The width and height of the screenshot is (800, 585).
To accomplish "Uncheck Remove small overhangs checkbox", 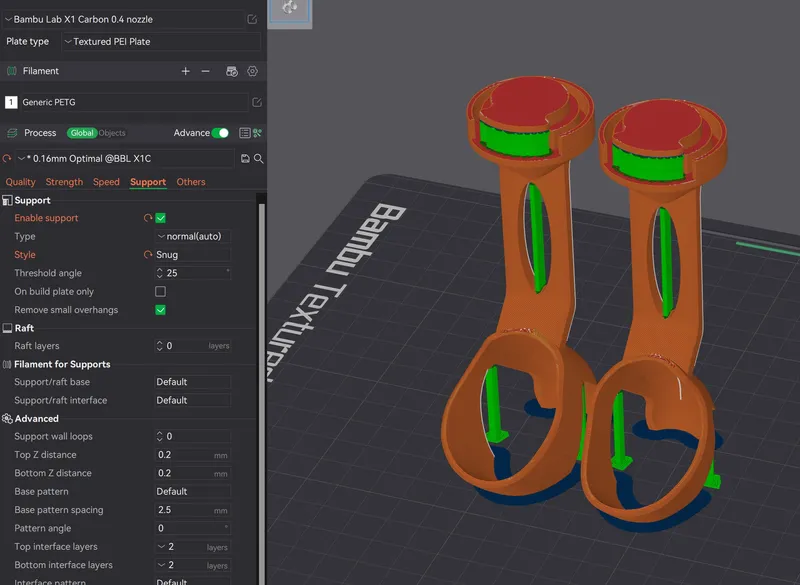I will [x=160, y=310].
